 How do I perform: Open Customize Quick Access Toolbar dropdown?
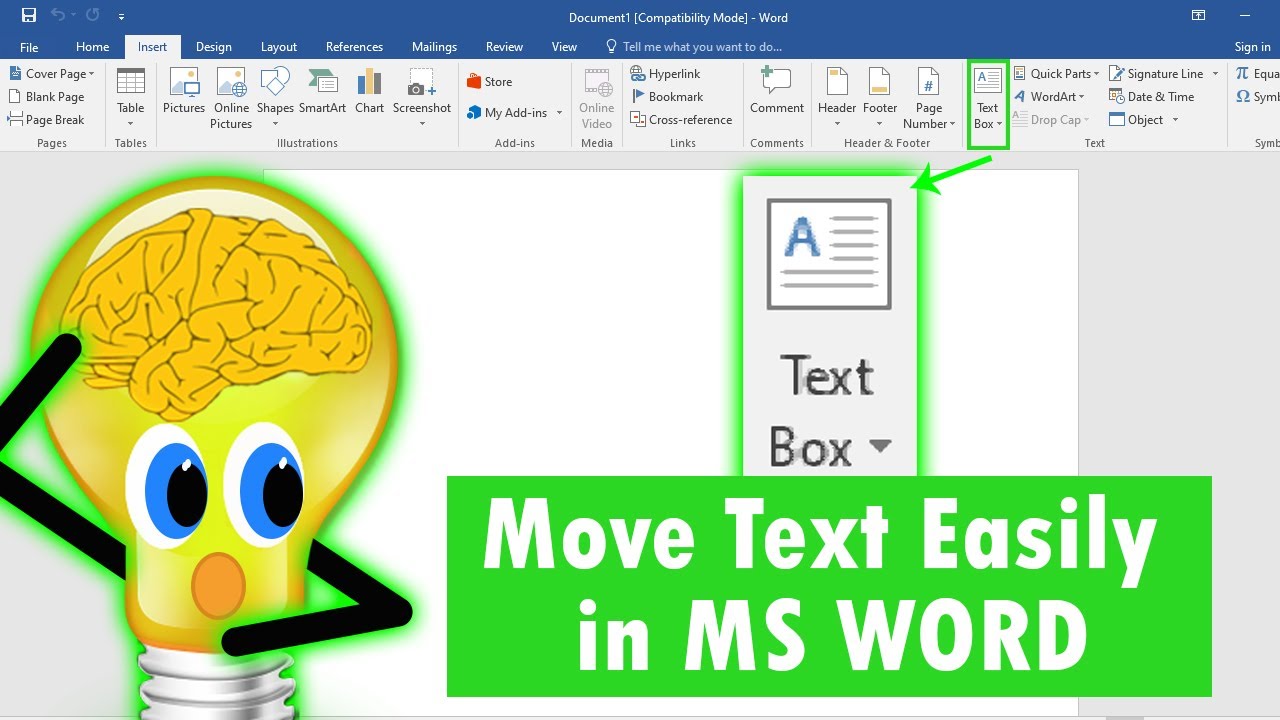[121, 17]
